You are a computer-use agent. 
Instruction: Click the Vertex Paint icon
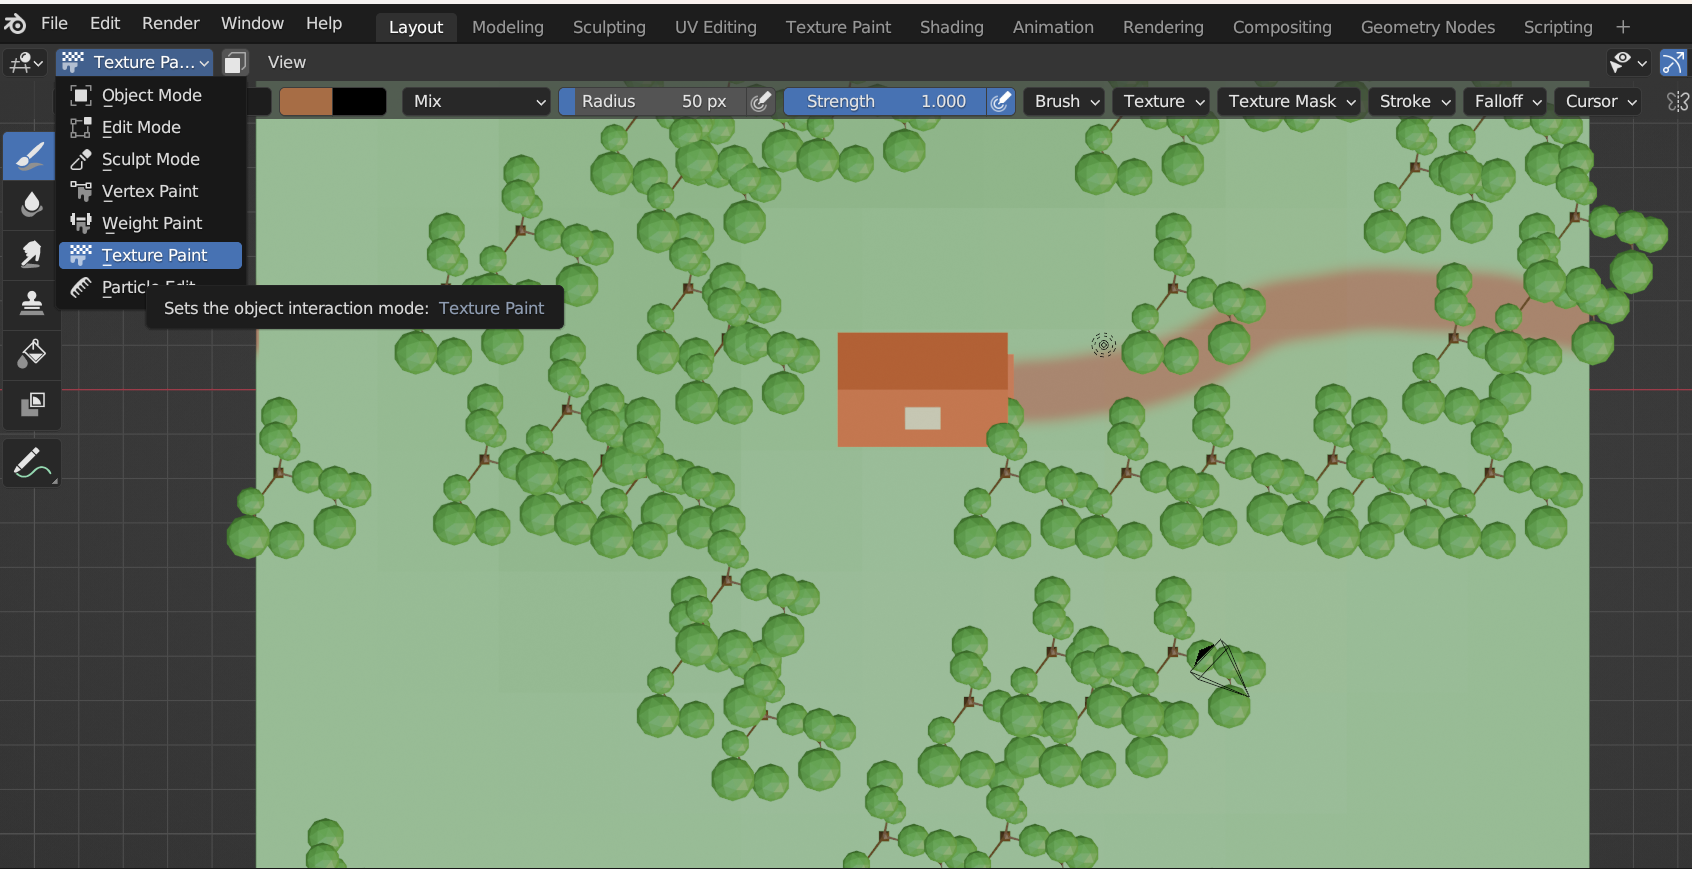[x=81, y=191]
